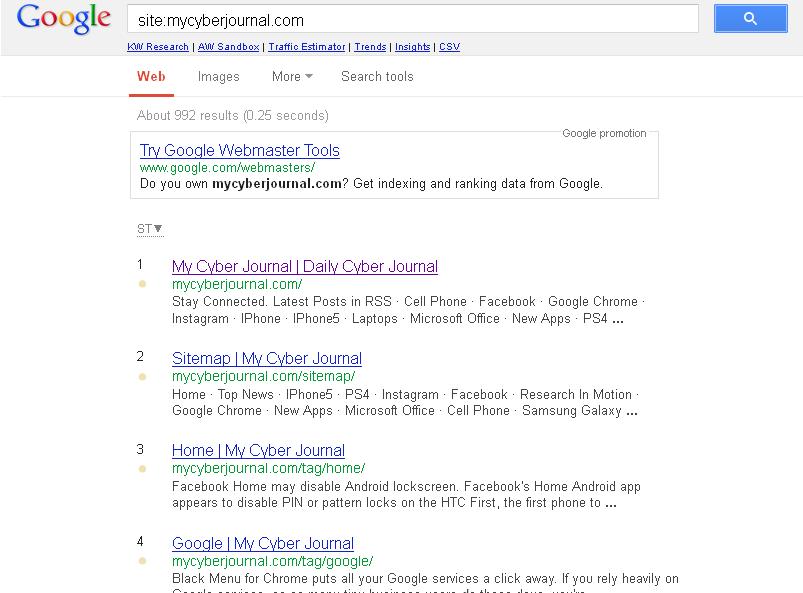
Task: Open Search tools options
Action: click(377, 76)
